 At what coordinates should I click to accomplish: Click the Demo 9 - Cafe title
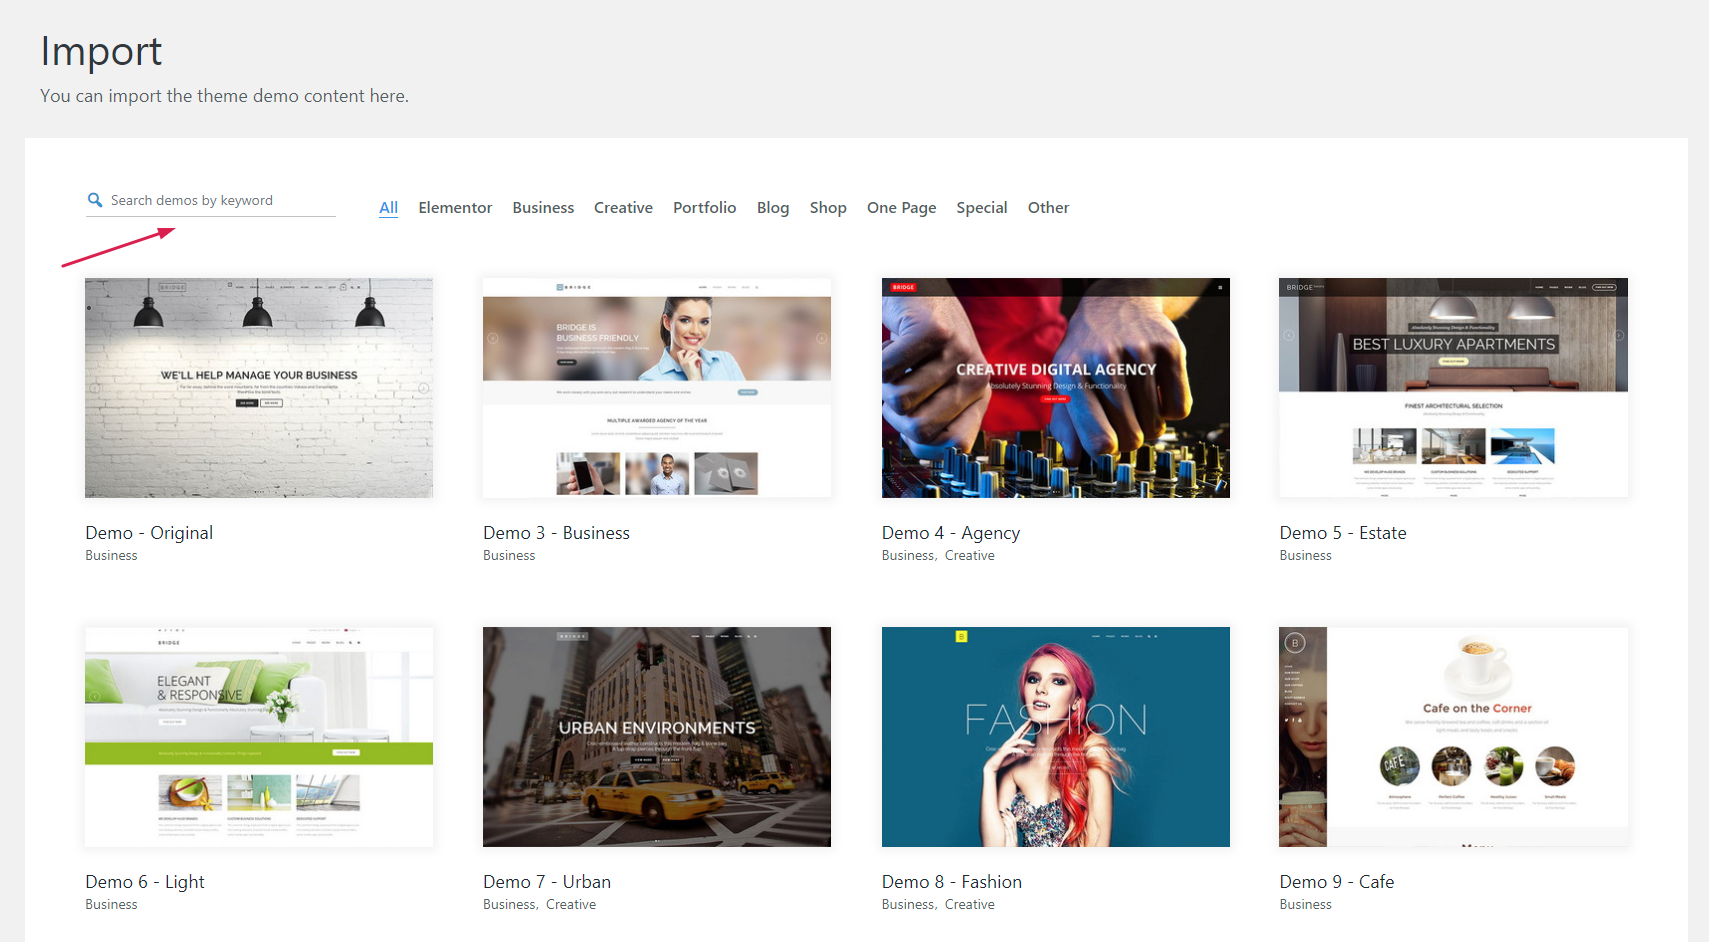pos(1336,882)
